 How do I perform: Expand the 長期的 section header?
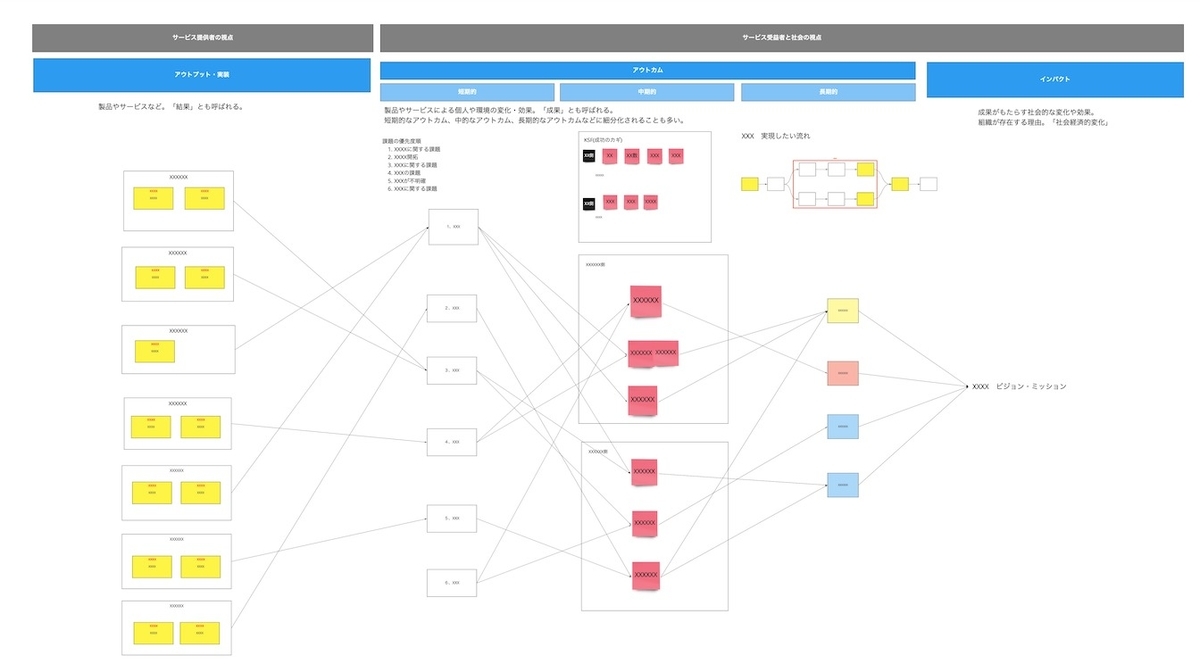[827, 91]
